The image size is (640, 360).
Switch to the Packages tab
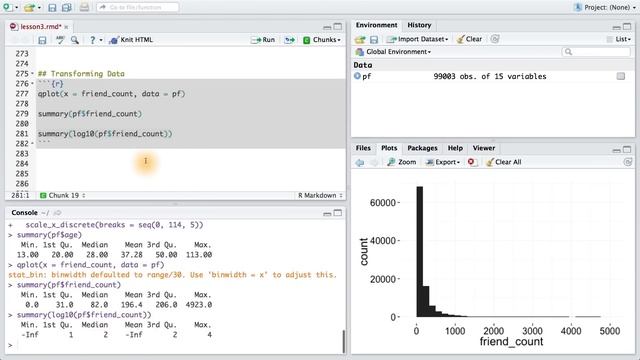422,148
